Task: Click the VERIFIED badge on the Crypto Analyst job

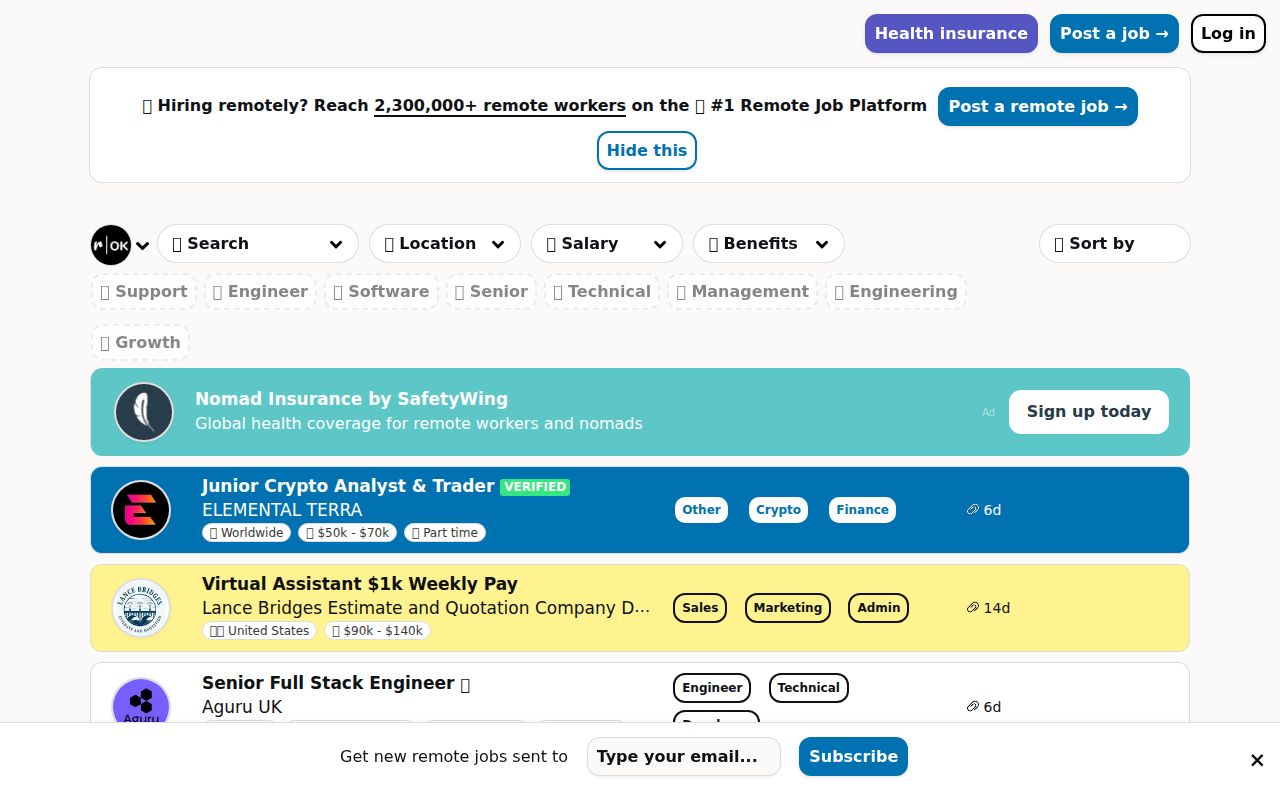Action: (x=535, y=486)
